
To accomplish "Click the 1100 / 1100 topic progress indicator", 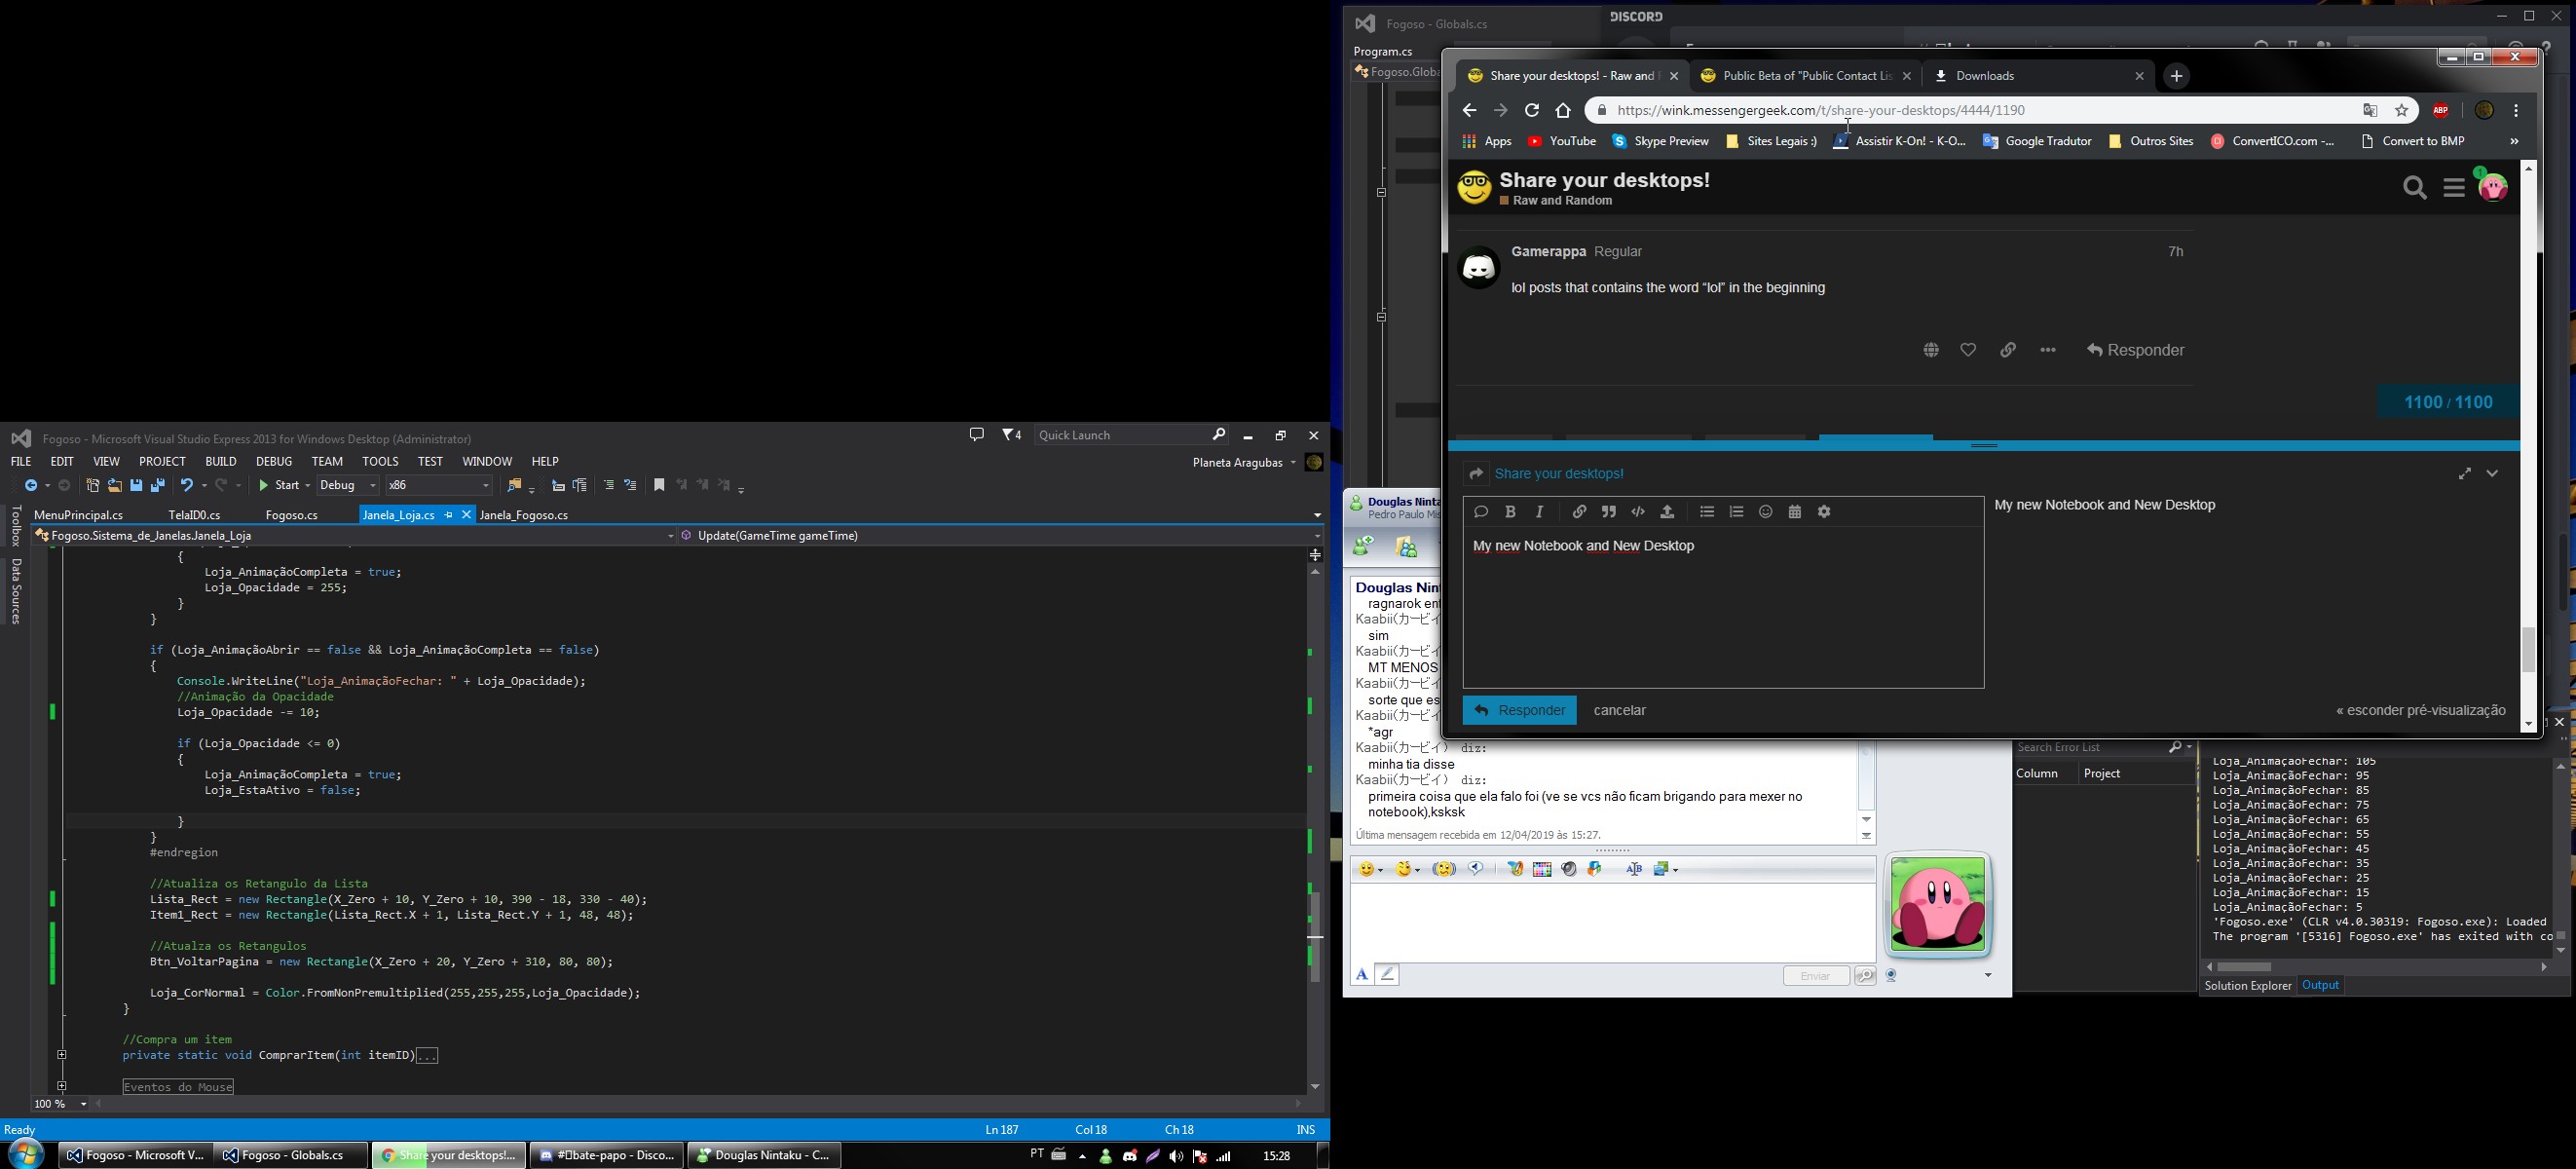I will (x=2448, y=402).
